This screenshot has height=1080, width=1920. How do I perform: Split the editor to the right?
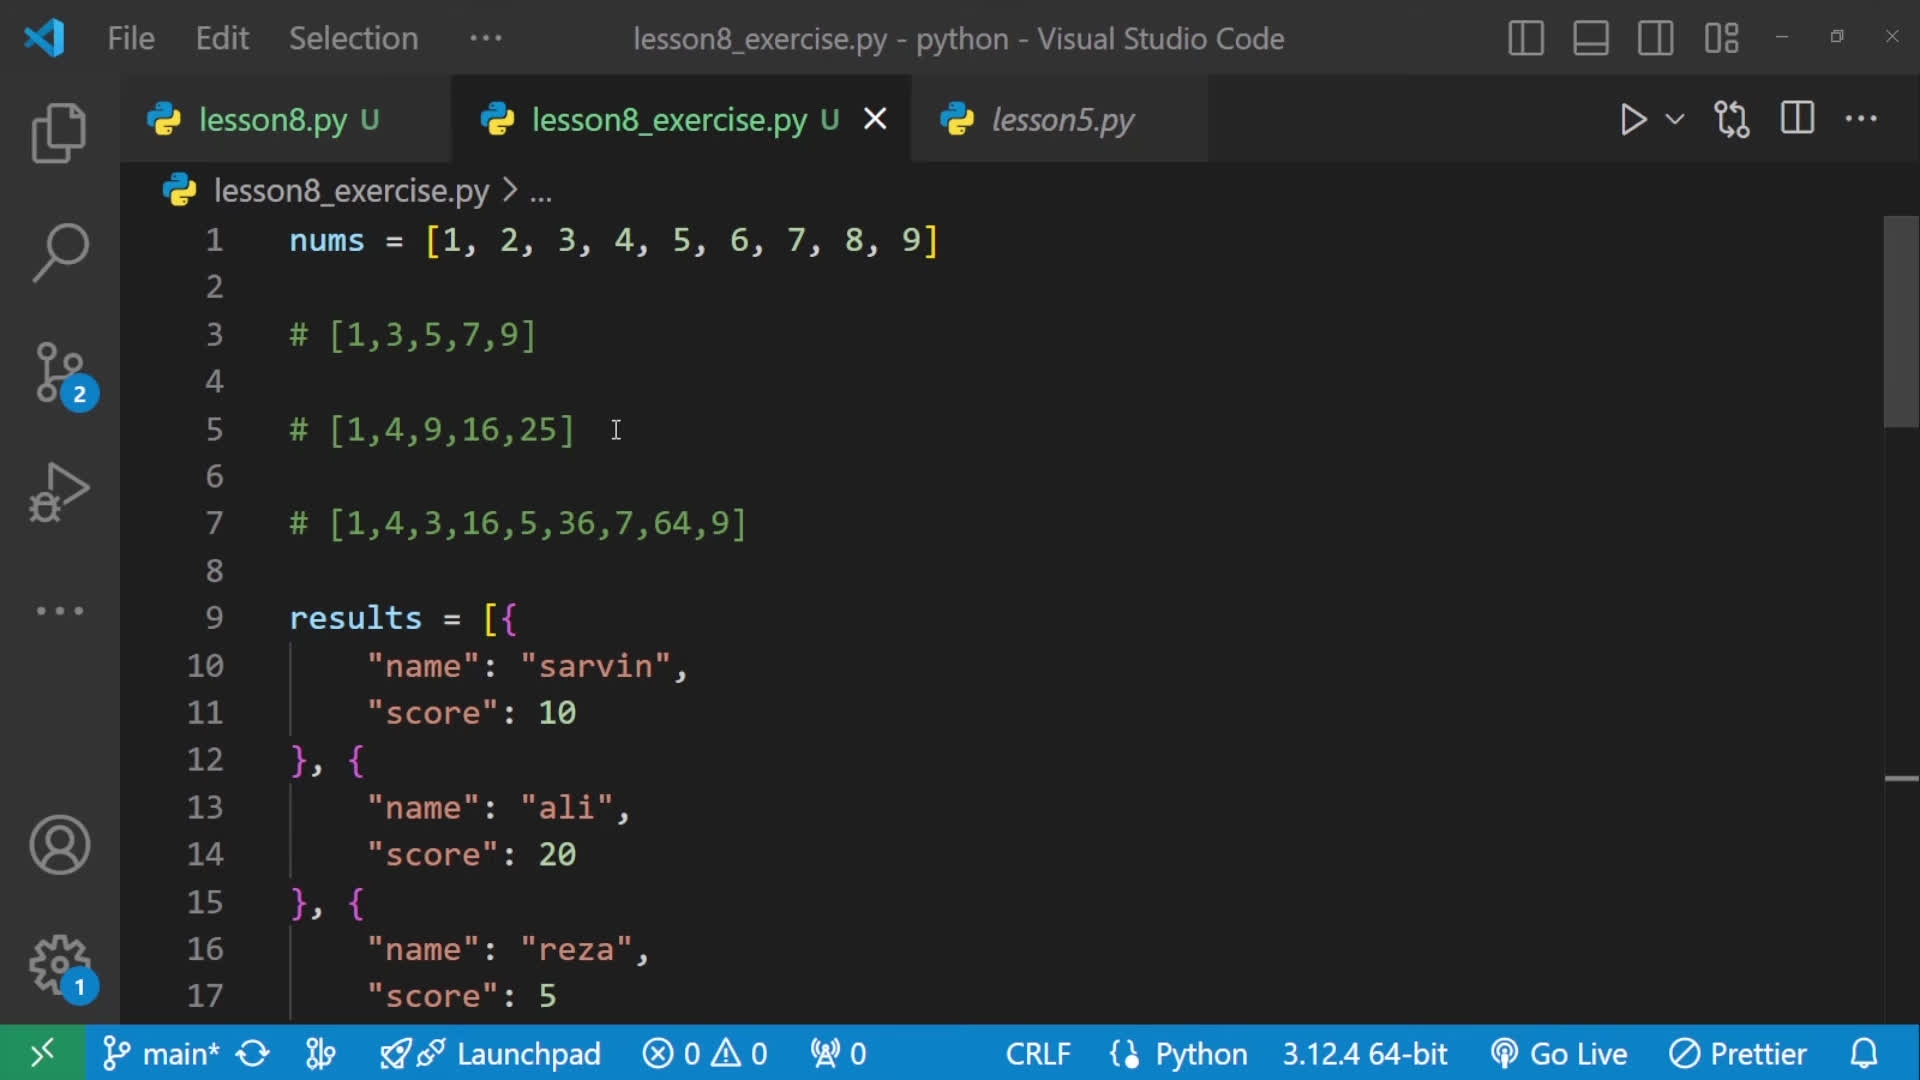1797,119
